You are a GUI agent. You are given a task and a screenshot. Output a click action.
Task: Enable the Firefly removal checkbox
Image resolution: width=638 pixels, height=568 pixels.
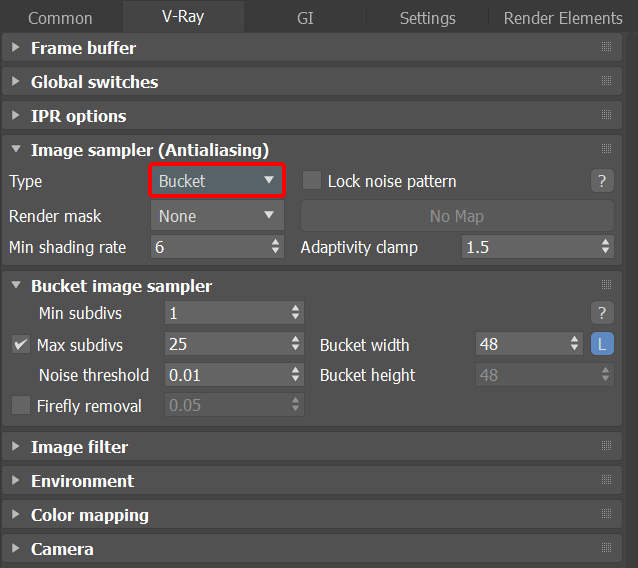(21, 406)
